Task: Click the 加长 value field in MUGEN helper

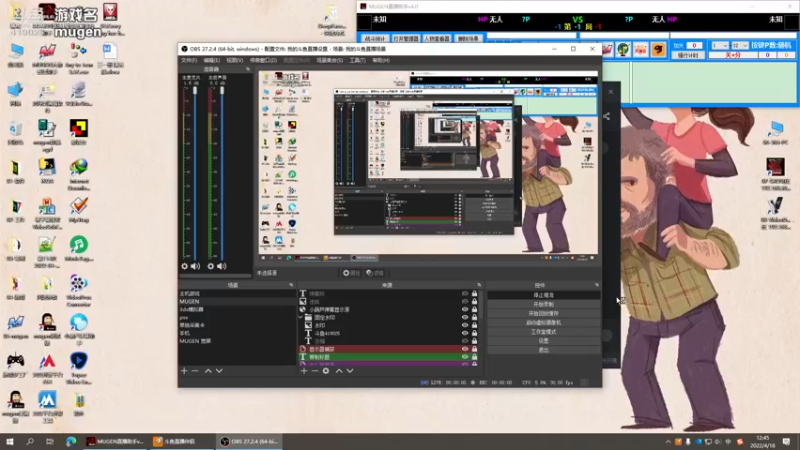Action: (x=694, y=45)
